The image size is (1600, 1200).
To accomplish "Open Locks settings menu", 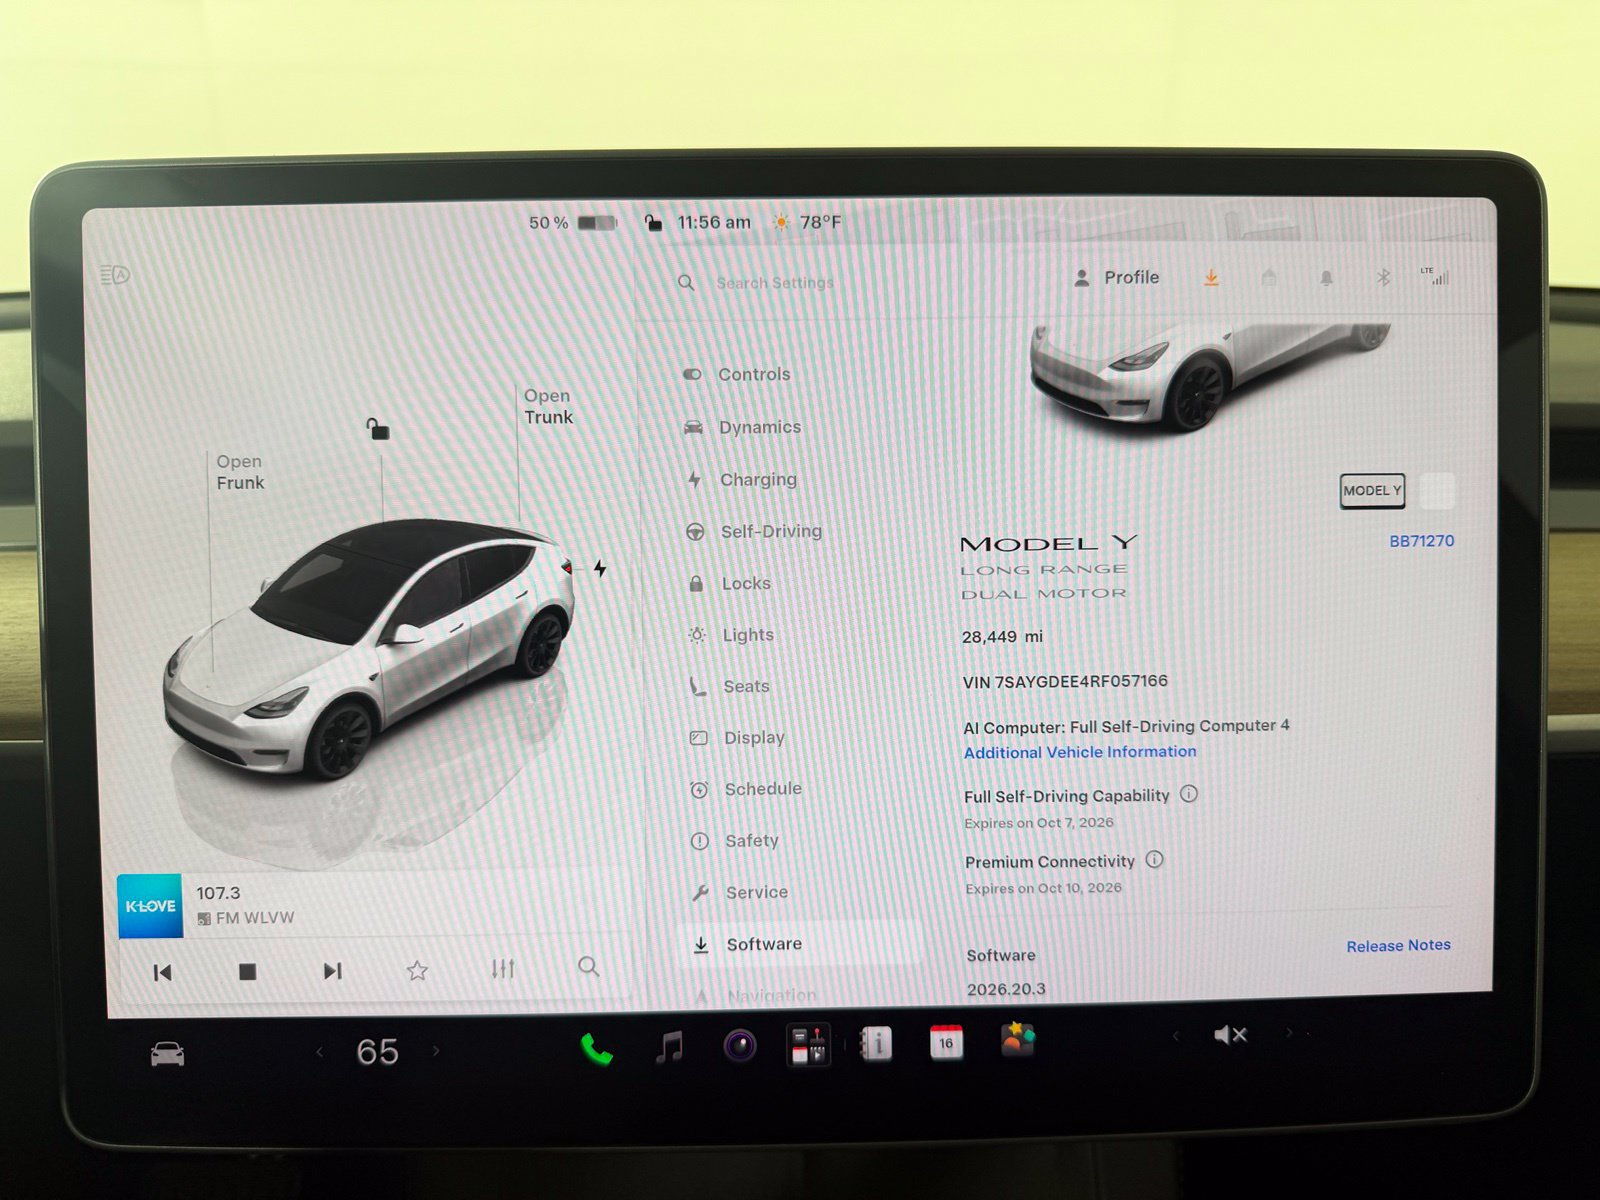I will point(729,583).
